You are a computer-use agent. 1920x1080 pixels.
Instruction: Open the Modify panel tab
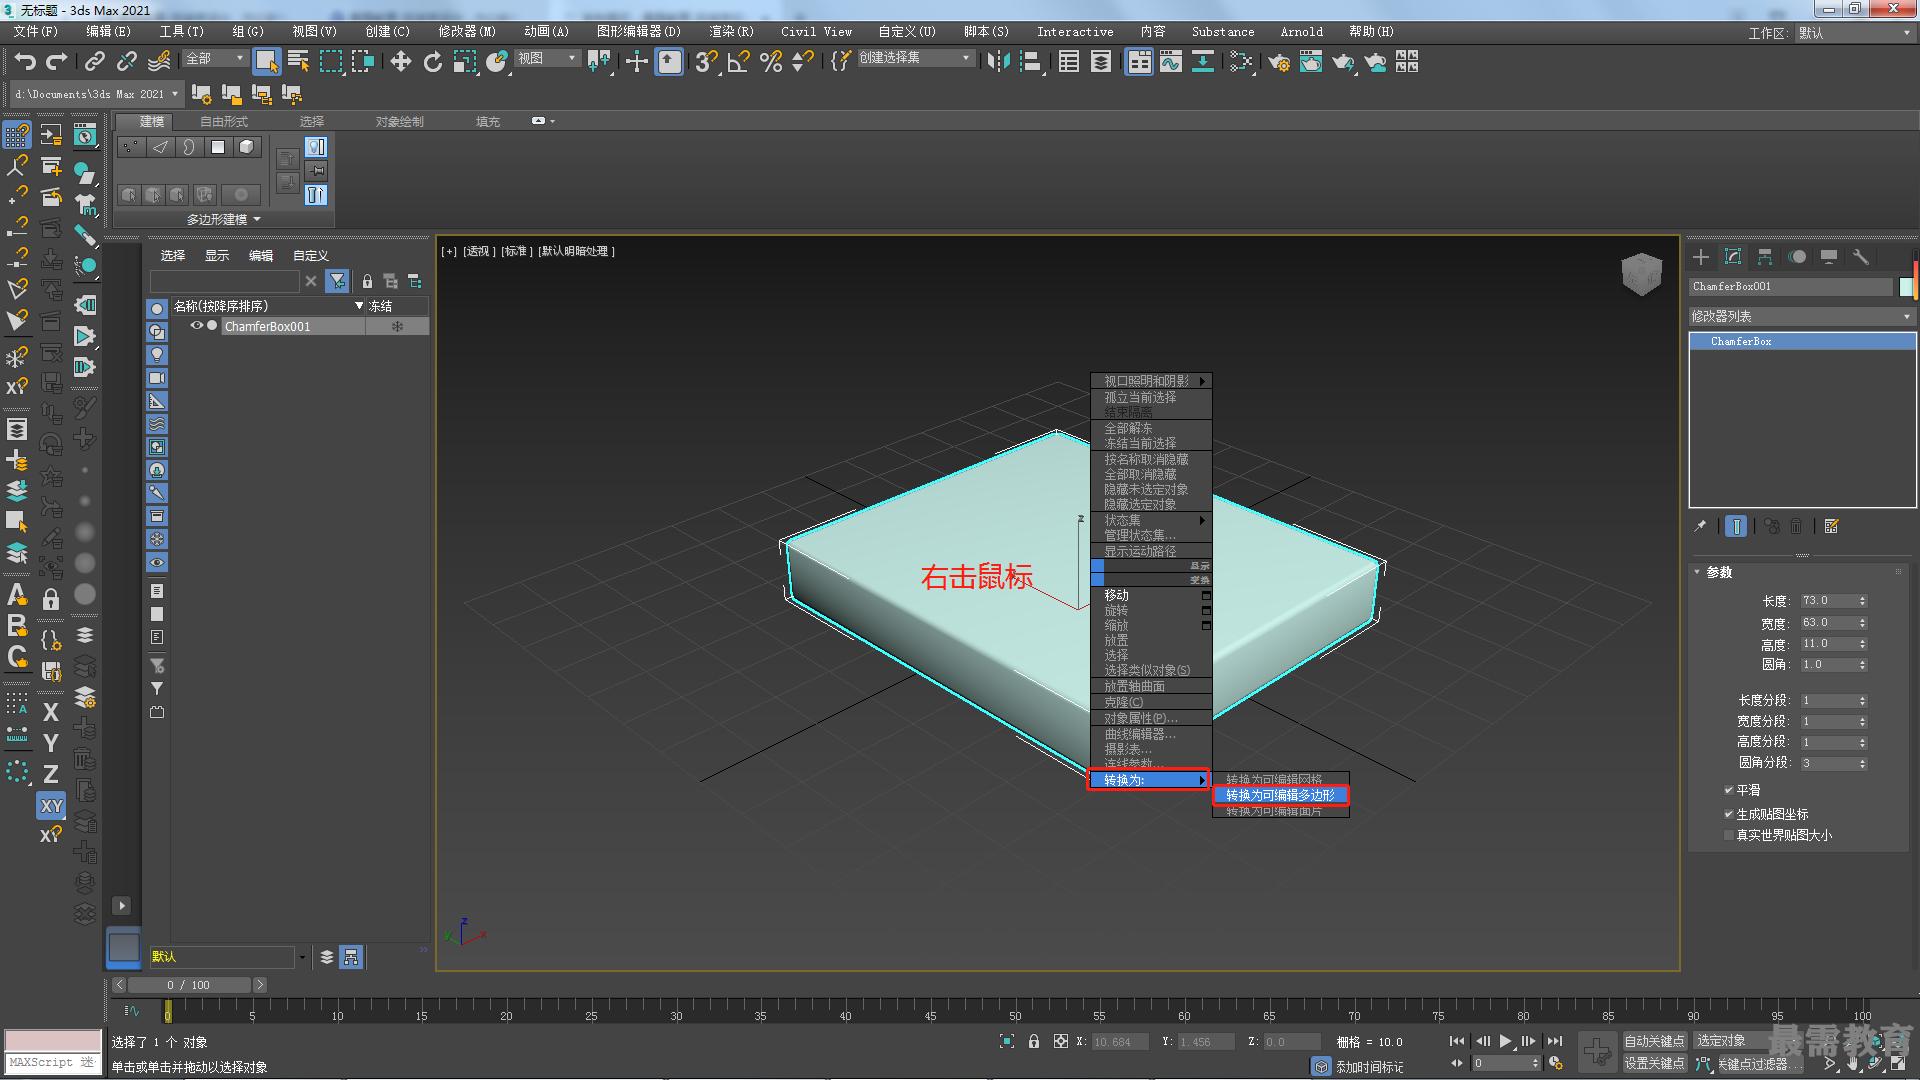pyautogui.click(x=1733, y=257)
